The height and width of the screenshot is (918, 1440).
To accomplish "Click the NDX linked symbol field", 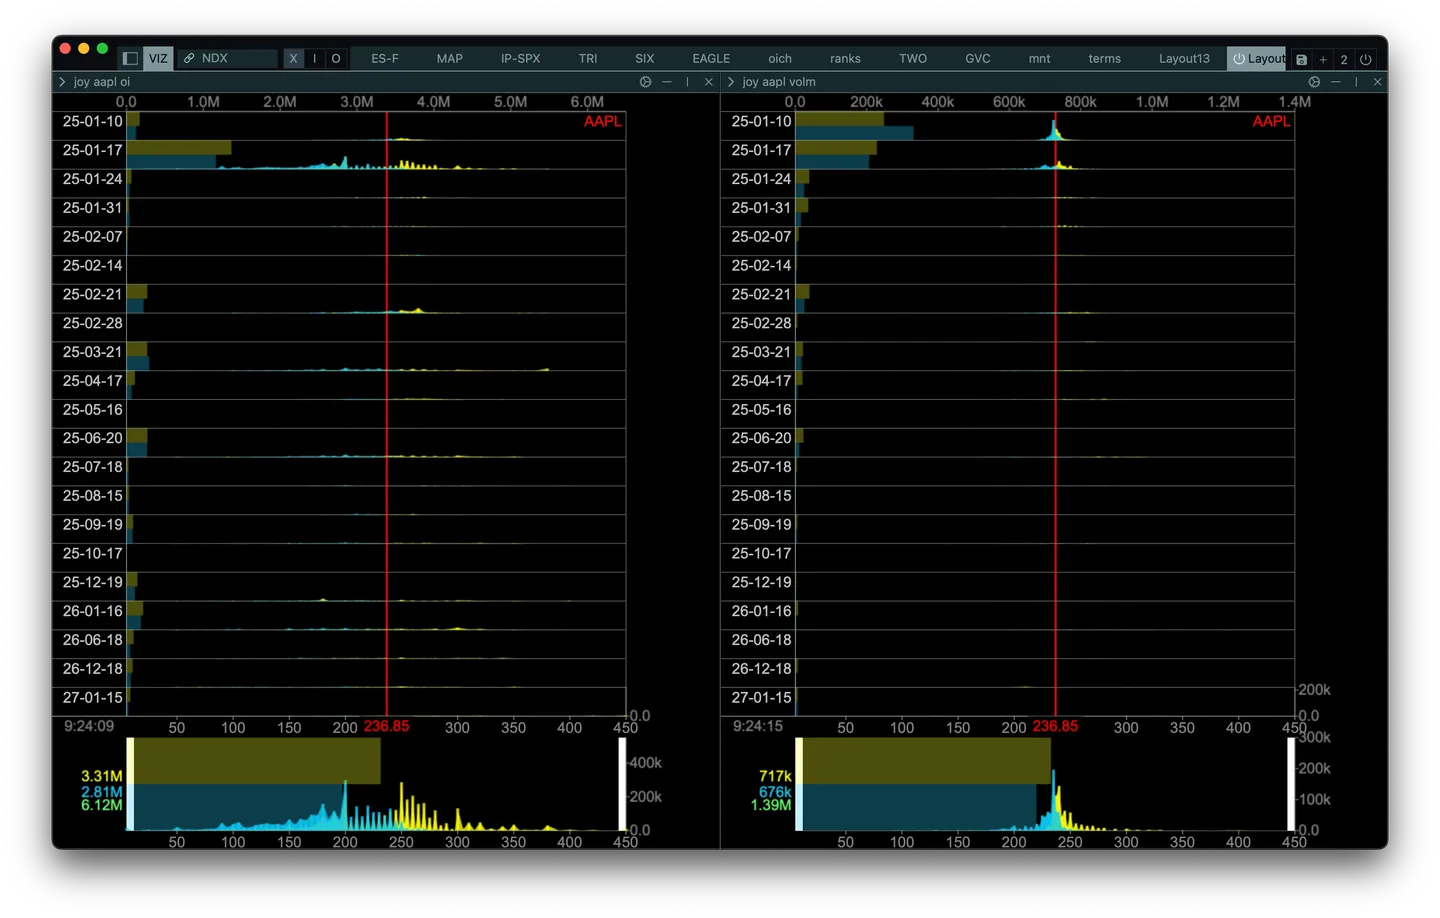I will (x=227, y=59).
